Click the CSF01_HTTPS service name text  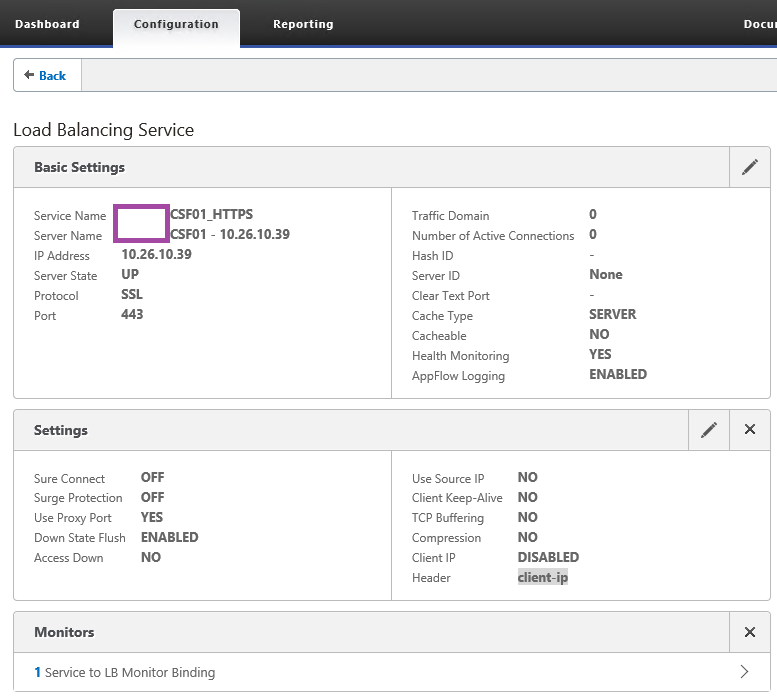coord(211,214)
